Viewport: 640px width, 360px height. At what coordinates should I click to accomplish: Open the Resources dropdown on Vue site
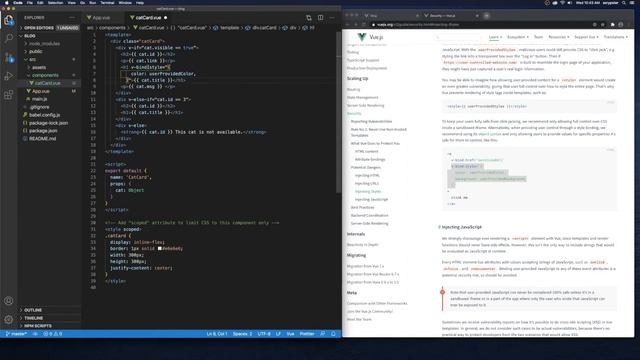tap(558, 37)
